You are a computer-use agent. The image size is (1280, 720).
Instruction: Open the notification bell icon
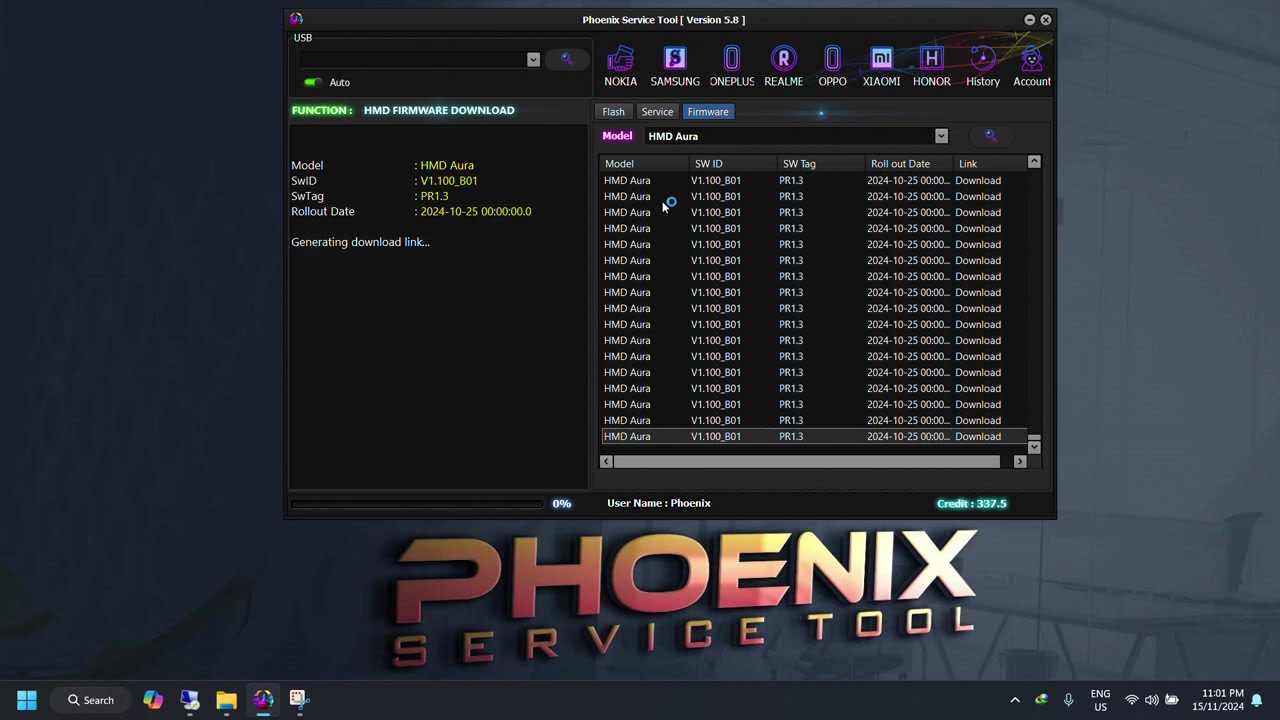pyautogui.click(x=1257, y=700)
